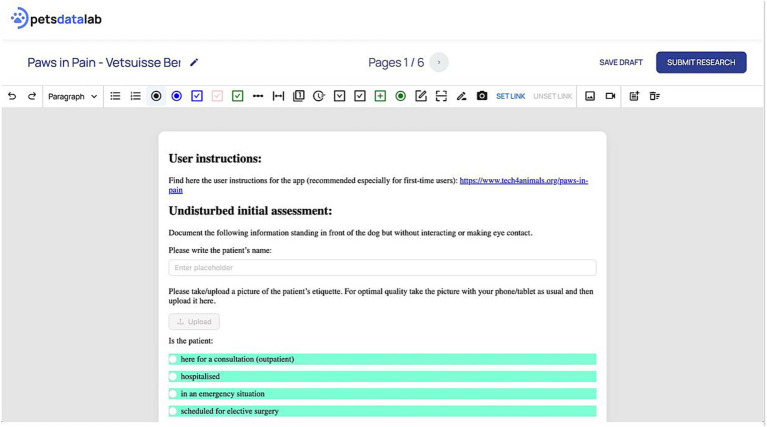This screenshot has width=767, height=427.
Task: Select 'hospitalised' radio option
Action: (x=173, y=377)
